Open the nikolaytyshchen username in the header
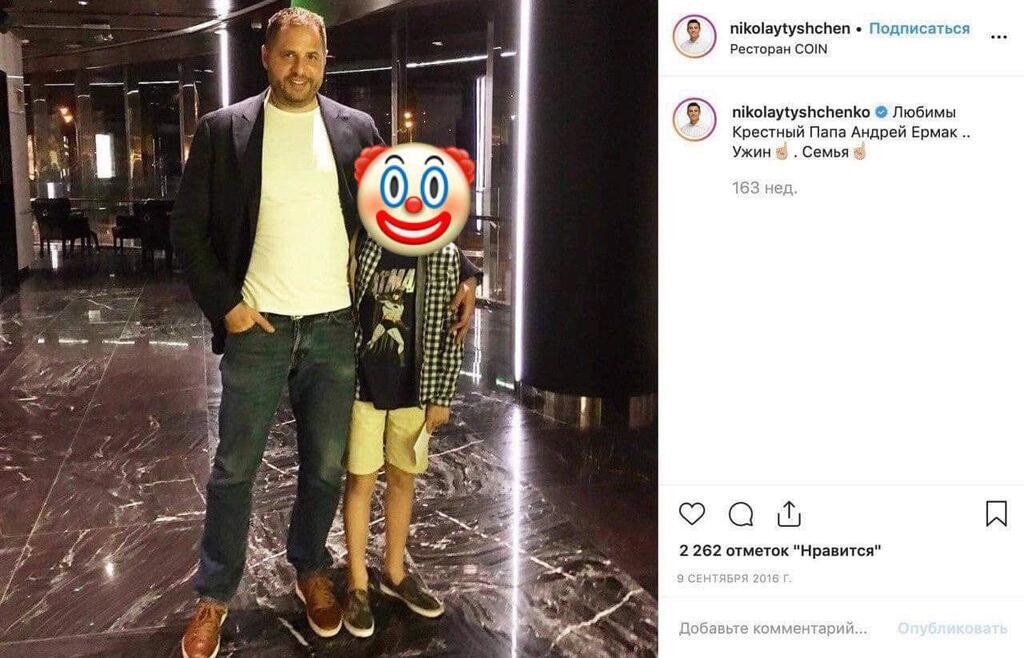The image size is (1024, 658). (790, 29)
